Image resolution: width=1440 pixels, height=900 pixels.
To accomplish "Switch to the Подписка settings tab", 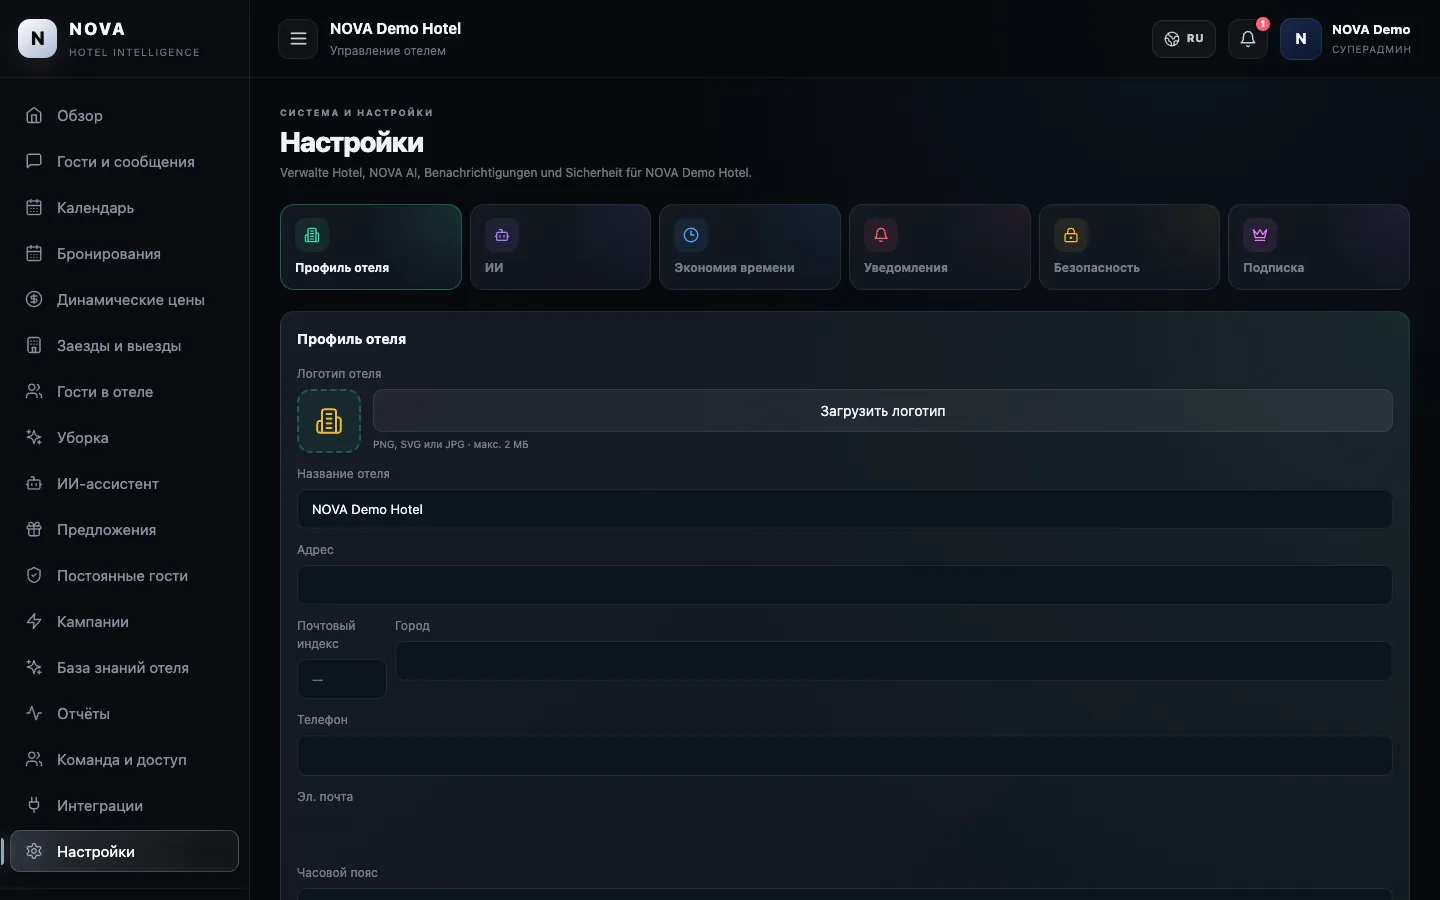I will pos(1319,247).
